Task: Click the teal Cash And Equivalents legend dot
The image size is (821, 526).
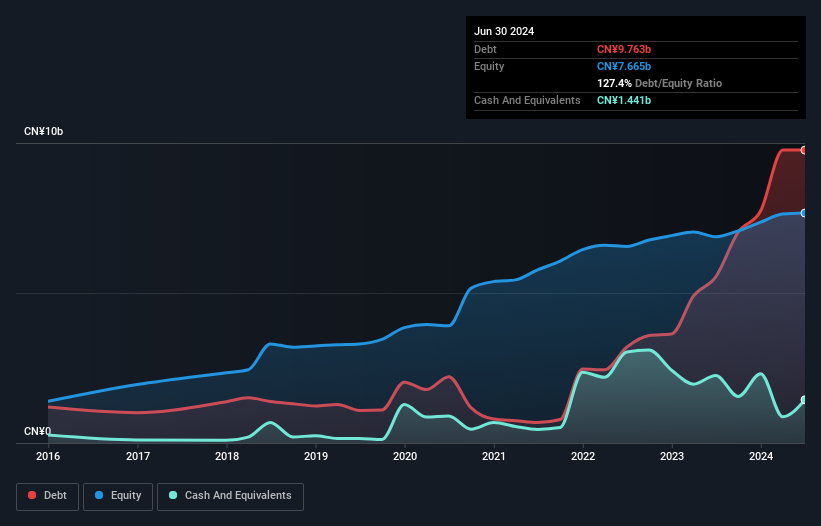Action: (173, 495)
